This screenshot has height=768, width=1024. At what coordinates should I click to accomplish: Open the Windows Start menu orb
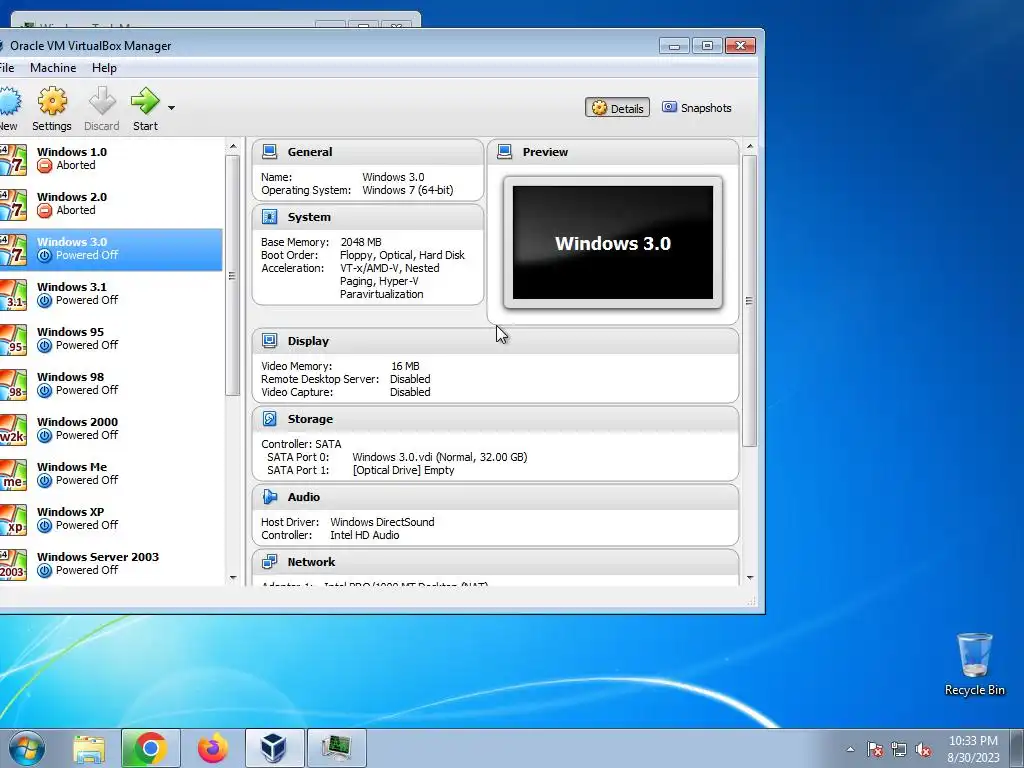click(27, 748)
